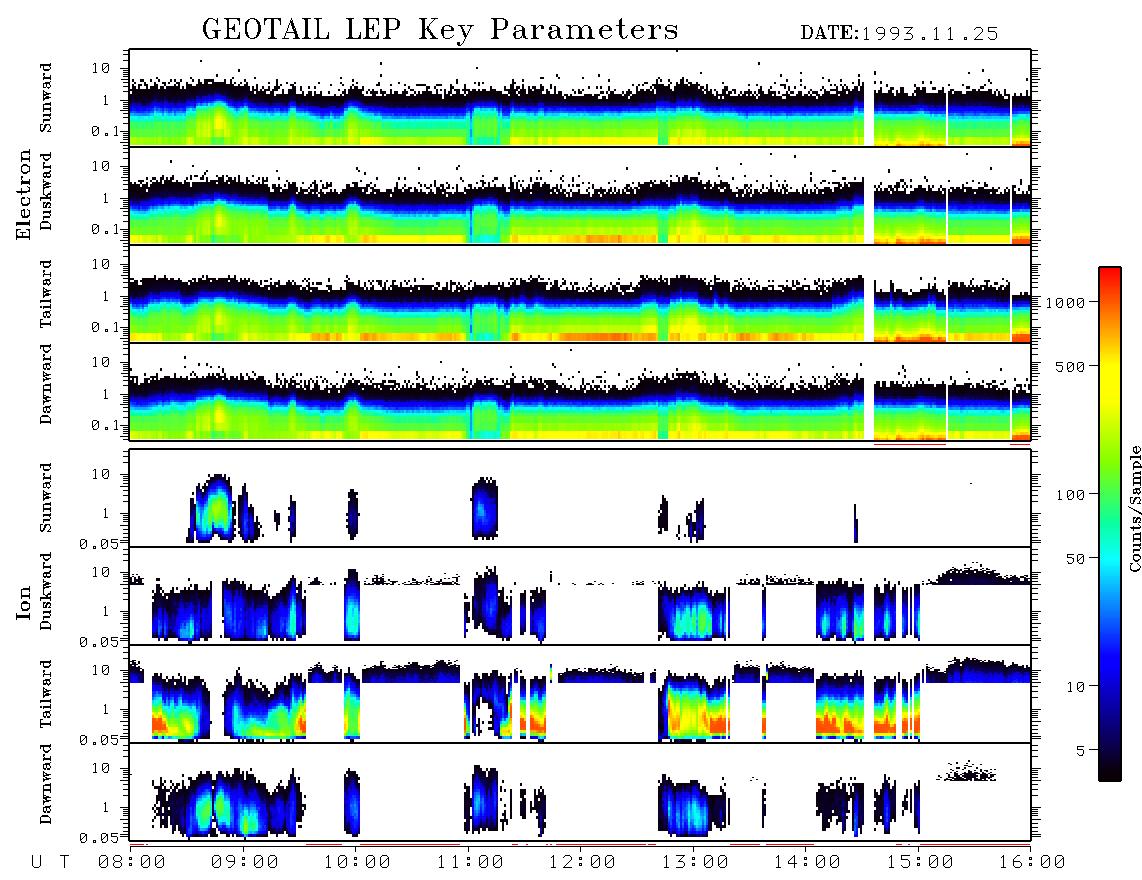This screenshot has width=1142, height=880.
Task: Select the 10:00 time tick label
Action: pyautogui.click(x=357, y=862)
